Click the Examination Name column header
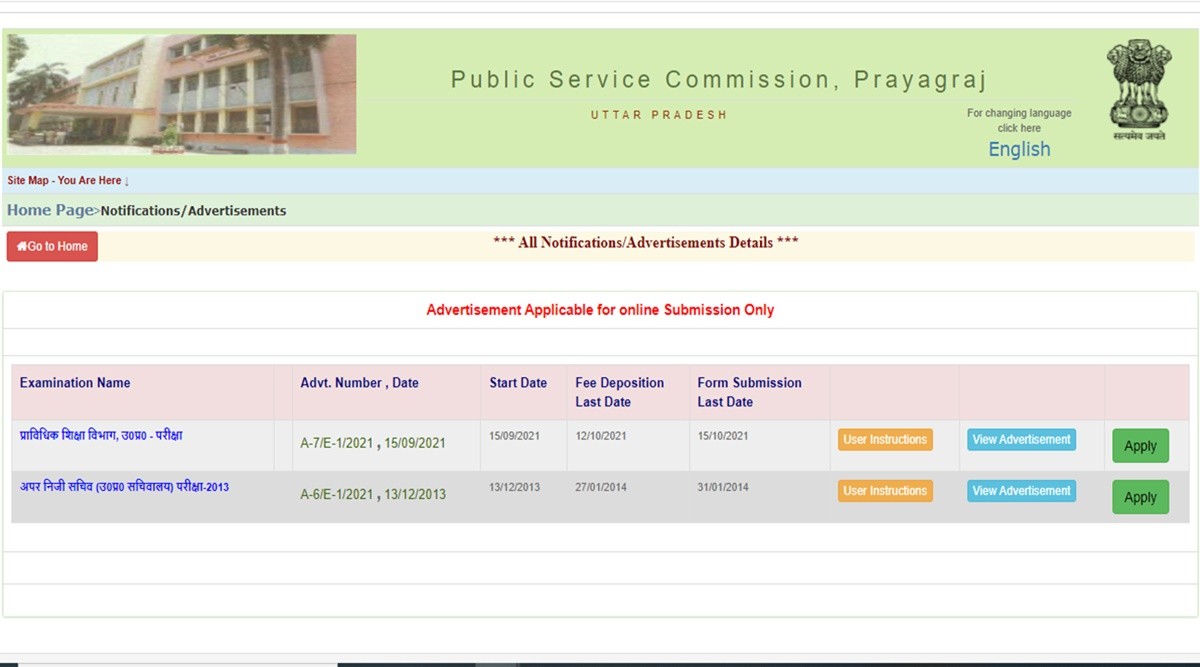This screenshot has width=1200, height=667. point(75,383)
